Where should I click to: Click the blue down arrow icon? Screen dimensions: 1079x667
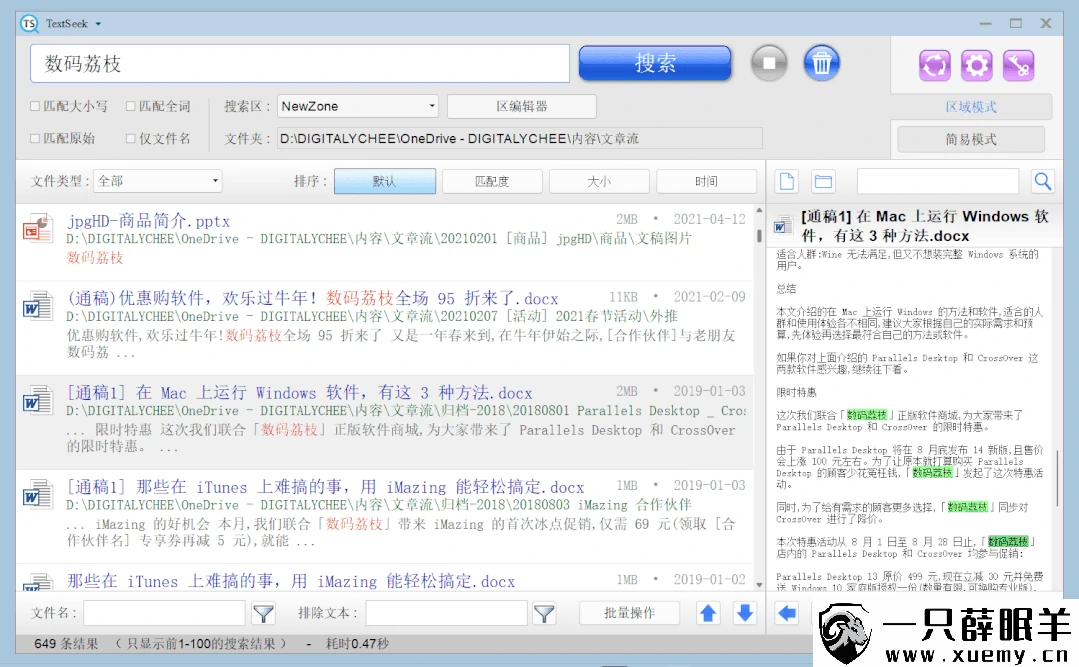point(745,613)
